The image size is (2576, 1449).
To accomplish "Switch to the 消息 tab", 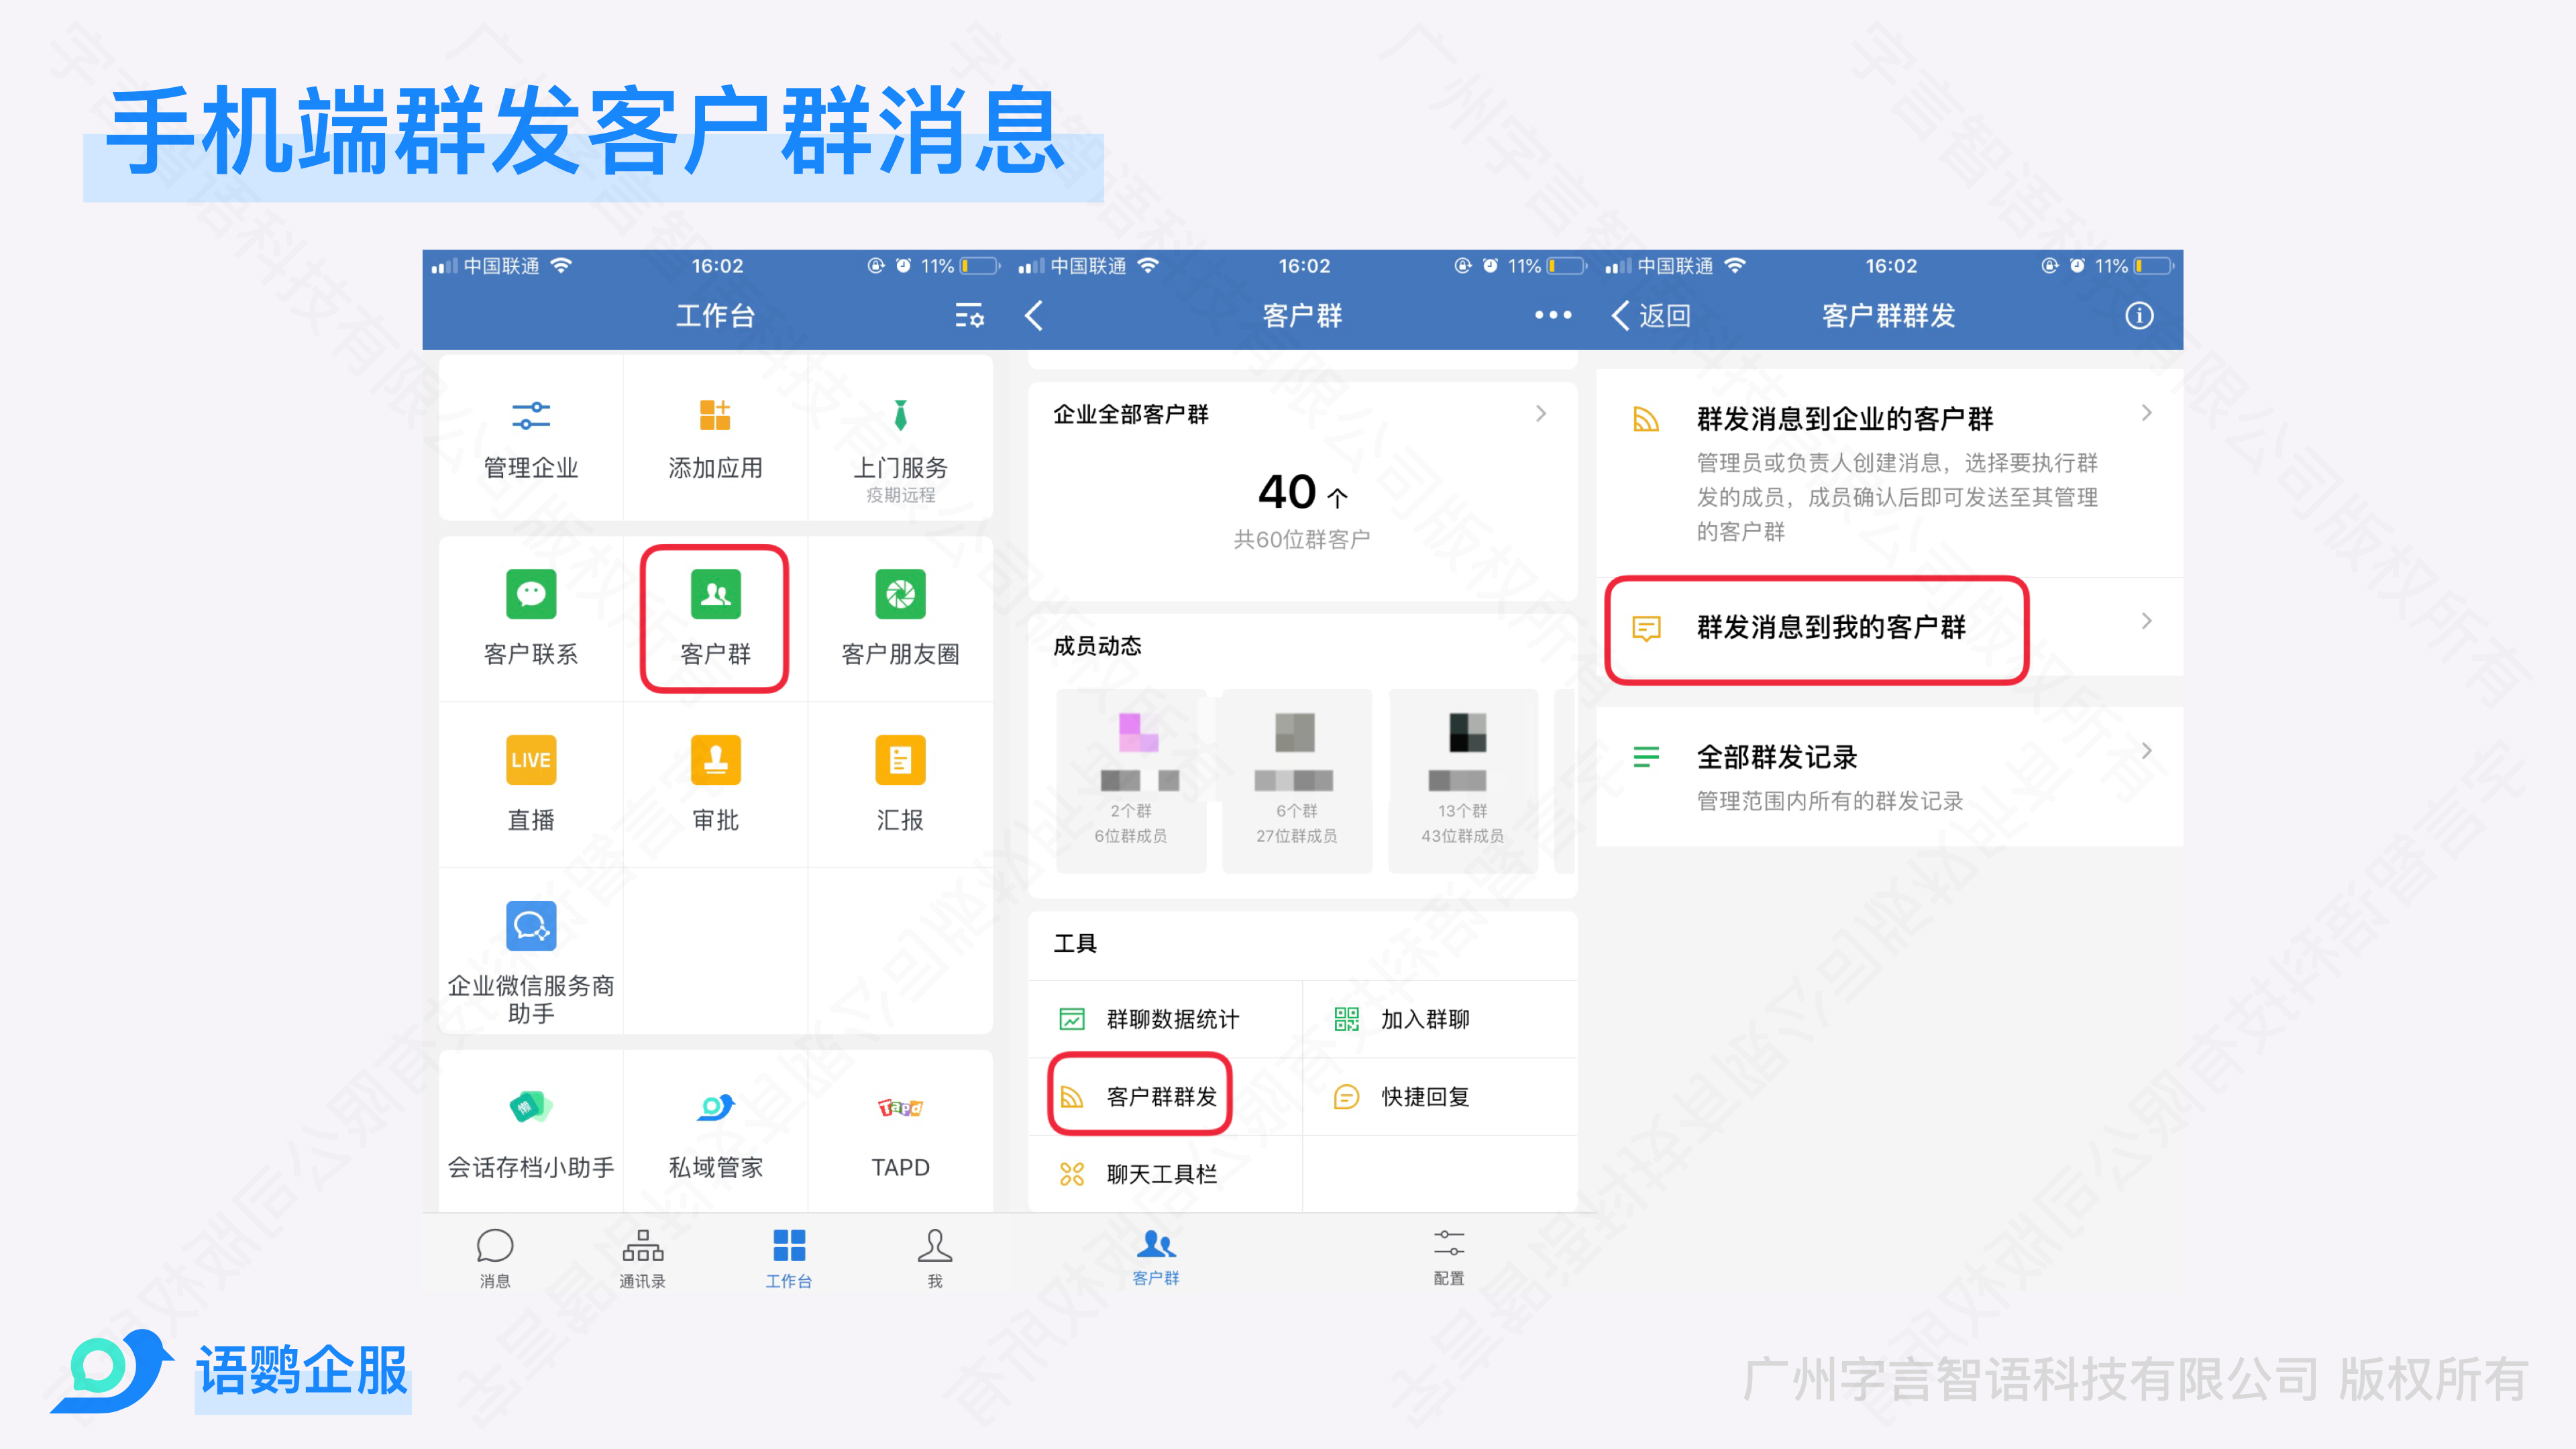I will (x=494, y=1258).
